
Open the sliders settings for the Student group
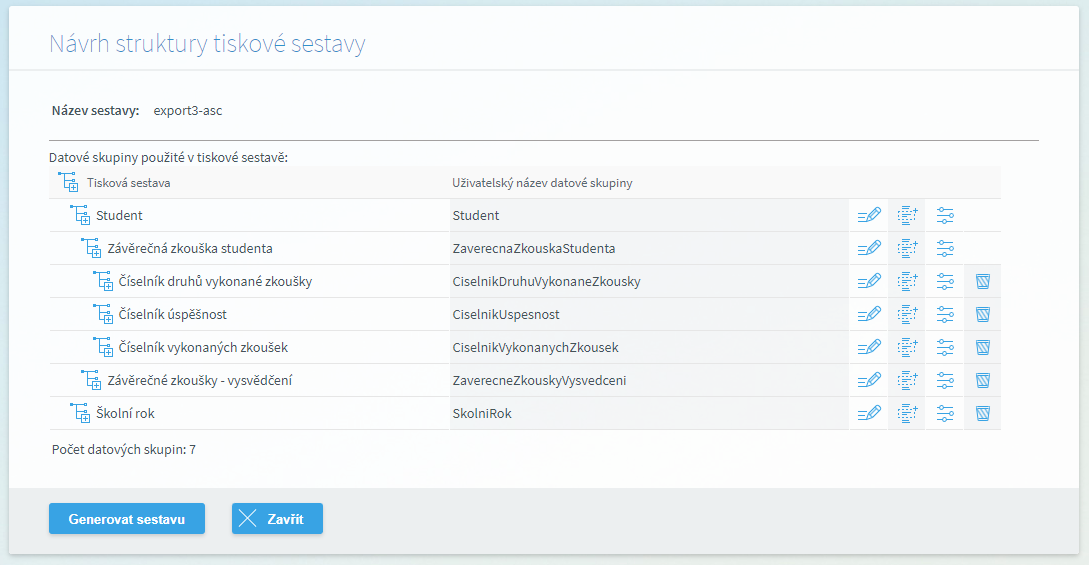click(x=945, y=215)
